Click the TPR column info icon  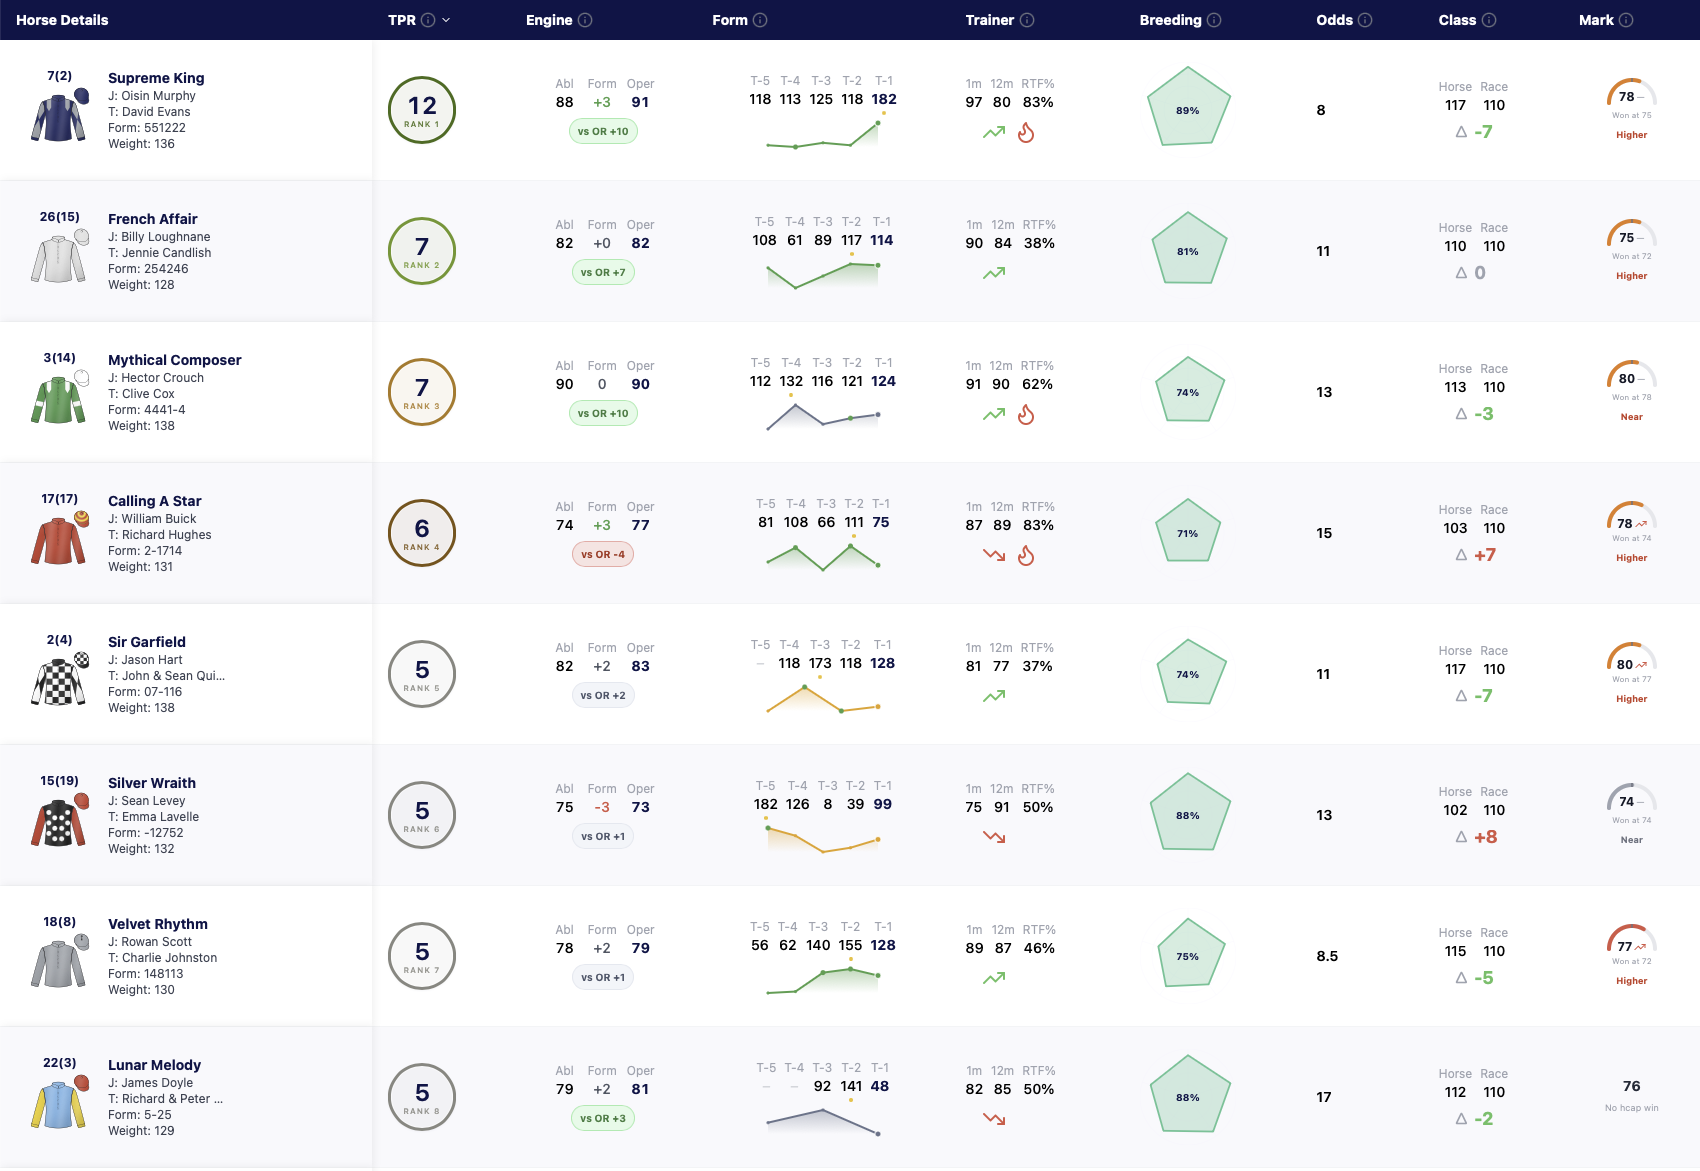428,20
